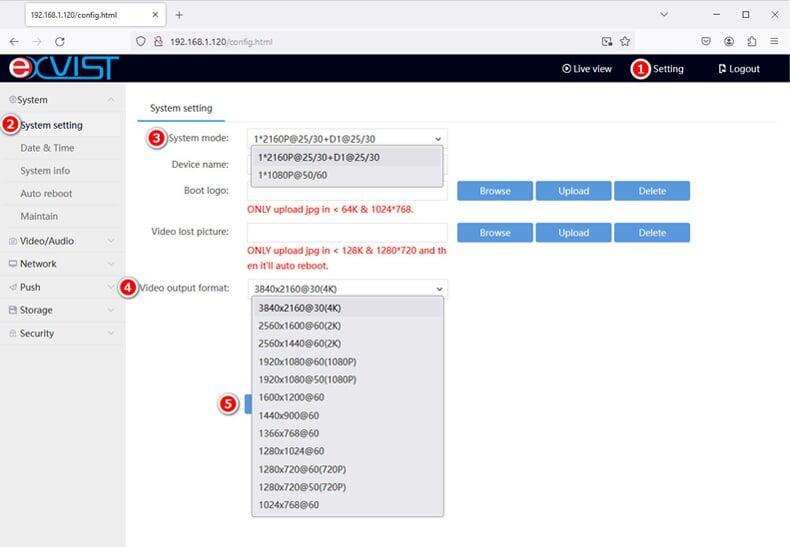
Task: Expand the Network sidebar section
Action: tap(38, 264)
